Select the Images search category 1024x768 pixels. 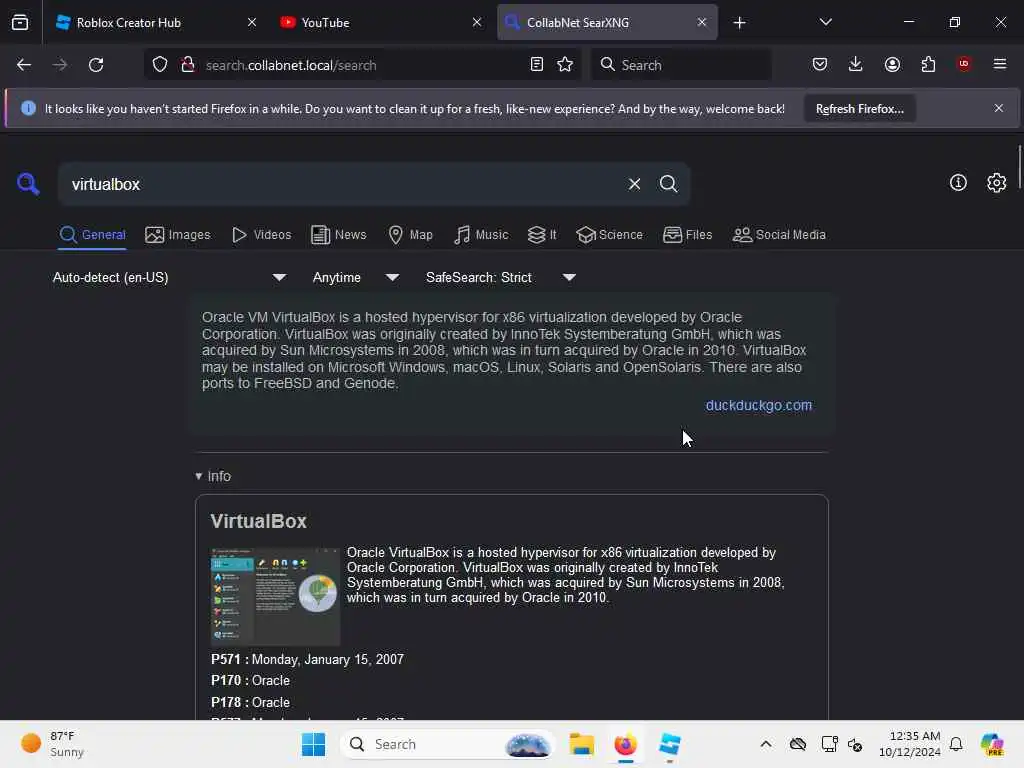(178, 234)
